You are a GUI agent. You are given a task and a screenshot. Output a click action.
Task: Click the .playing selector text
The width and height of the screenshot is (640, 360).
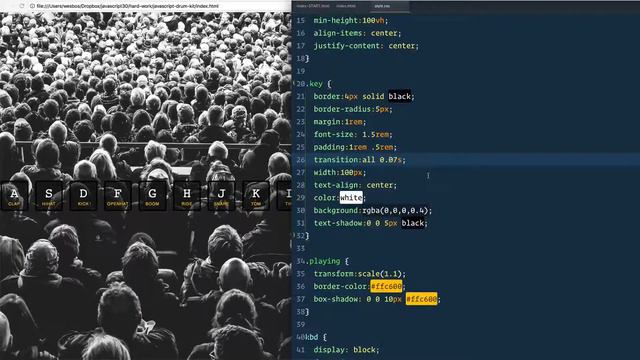(x=324, y=261)
